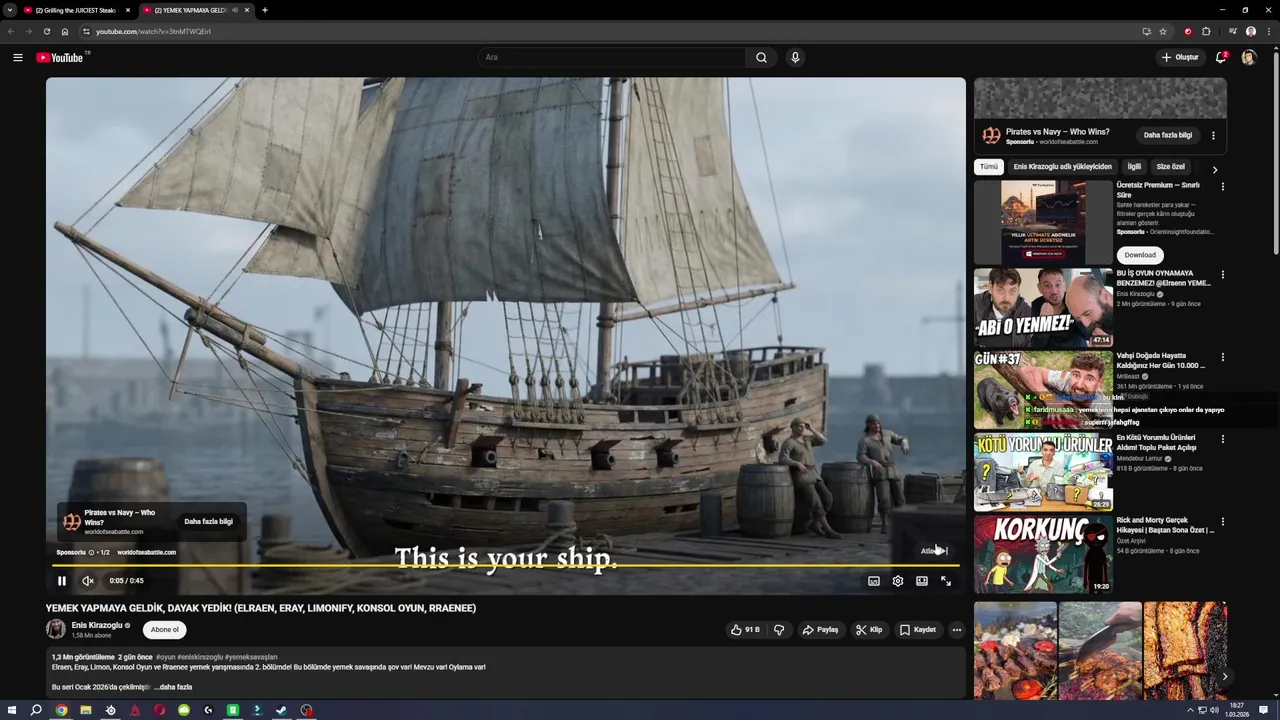Open the Enis Kirazoglu channel avatar
The image size is (1280, 720).
(56, 629)
